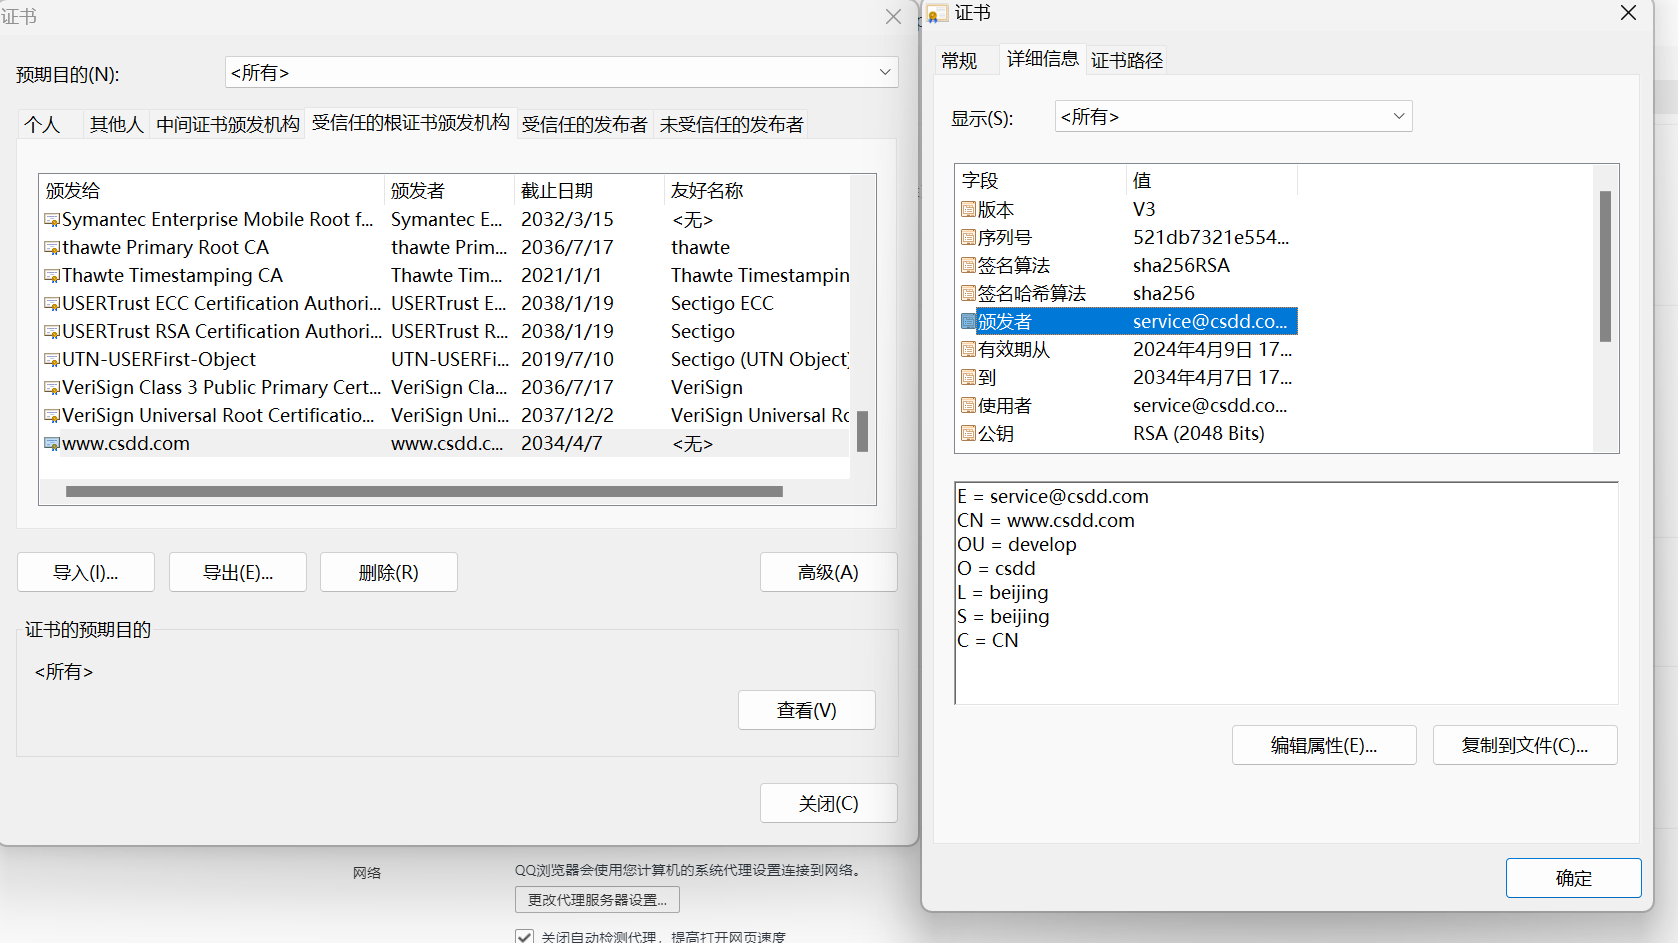1678x943 pixels.
Task: Click CN = www.csdd.com in value box
Action: point(1046,520)
